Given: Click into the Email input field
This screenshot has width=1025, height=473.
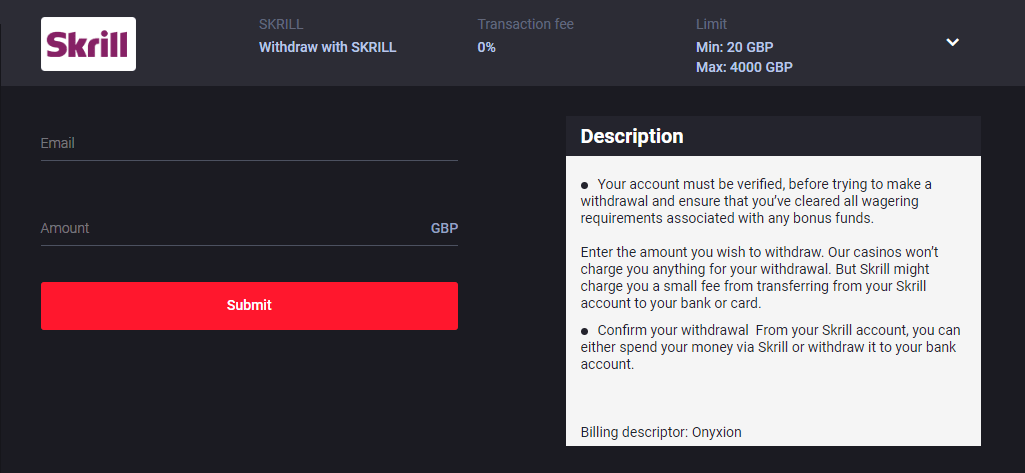Looking at the screenshot, I should point(249,143).
